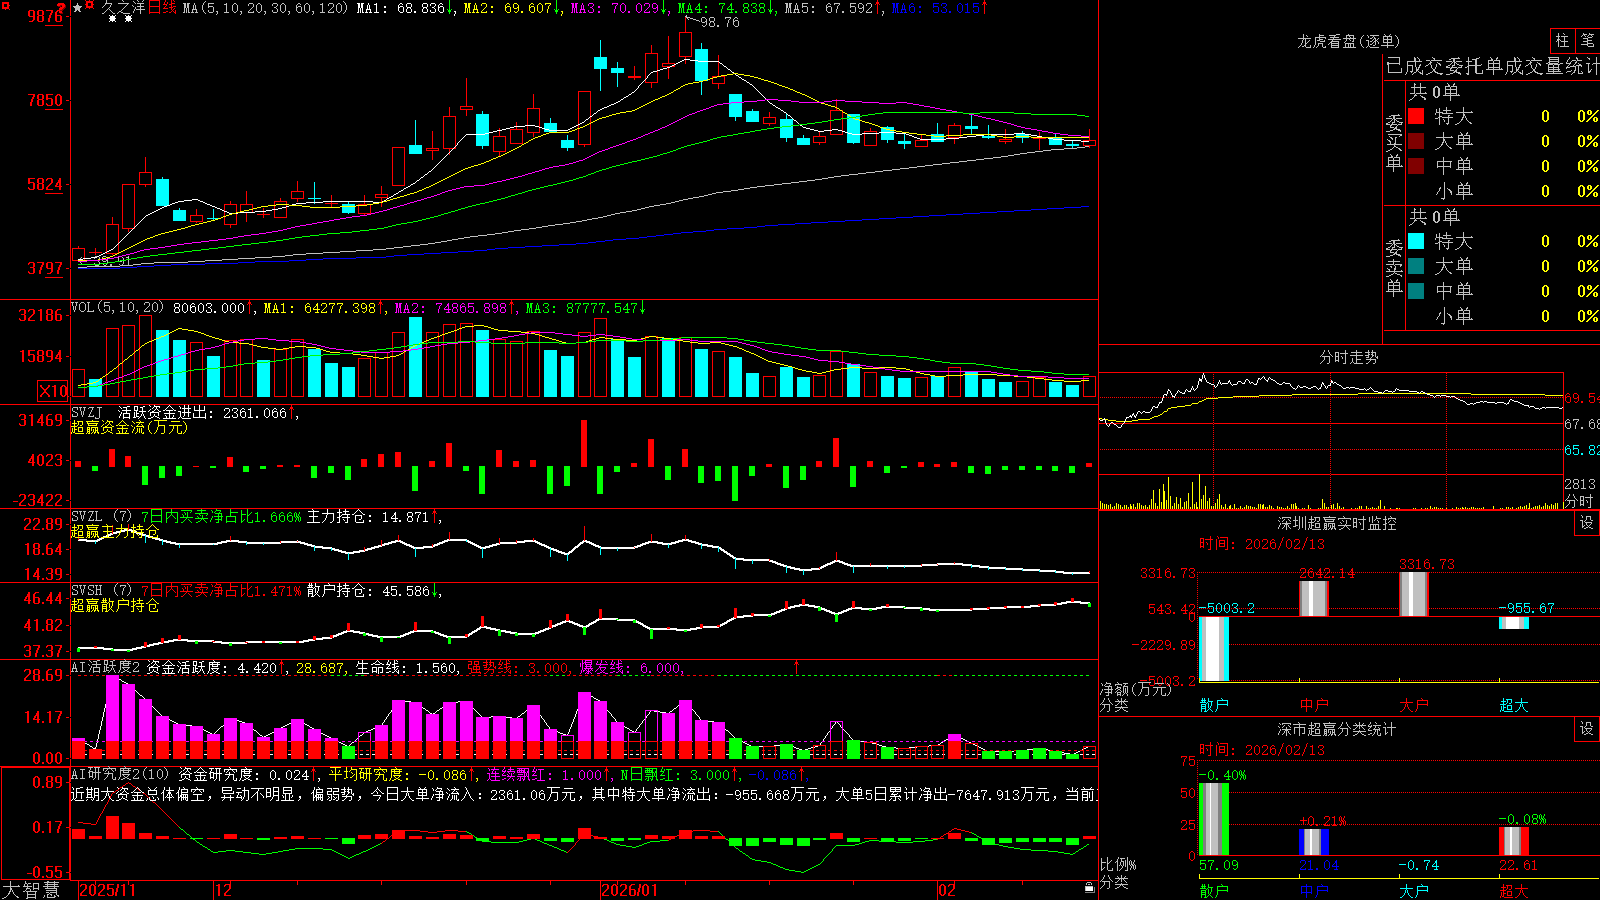
Task: Click the 超赢主力持仓 yellow label
Action: 115,531
